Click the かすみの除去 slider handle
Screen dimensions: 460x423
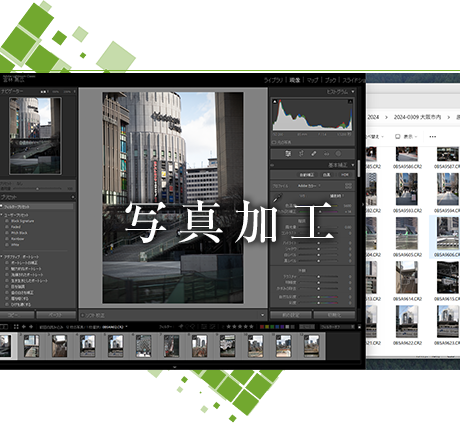click(x=319, y=288)
